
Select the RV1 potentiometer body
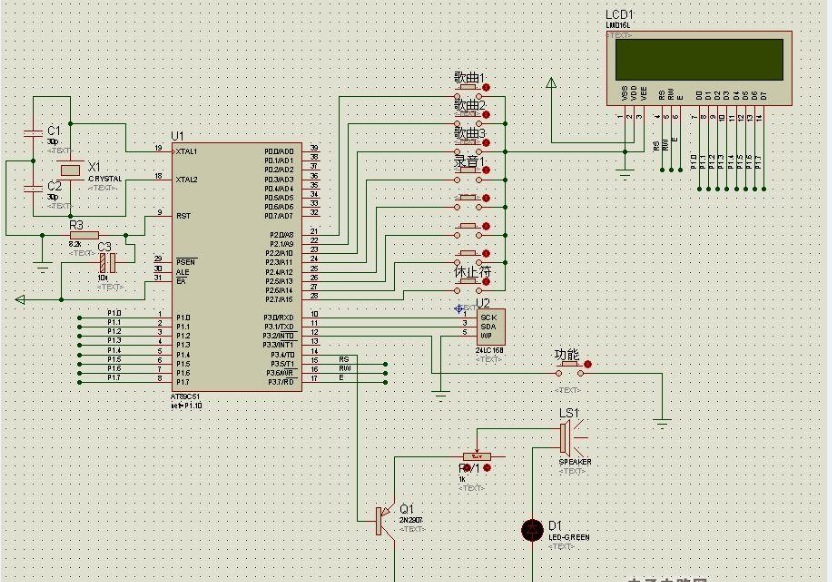[x=477, y=456]
